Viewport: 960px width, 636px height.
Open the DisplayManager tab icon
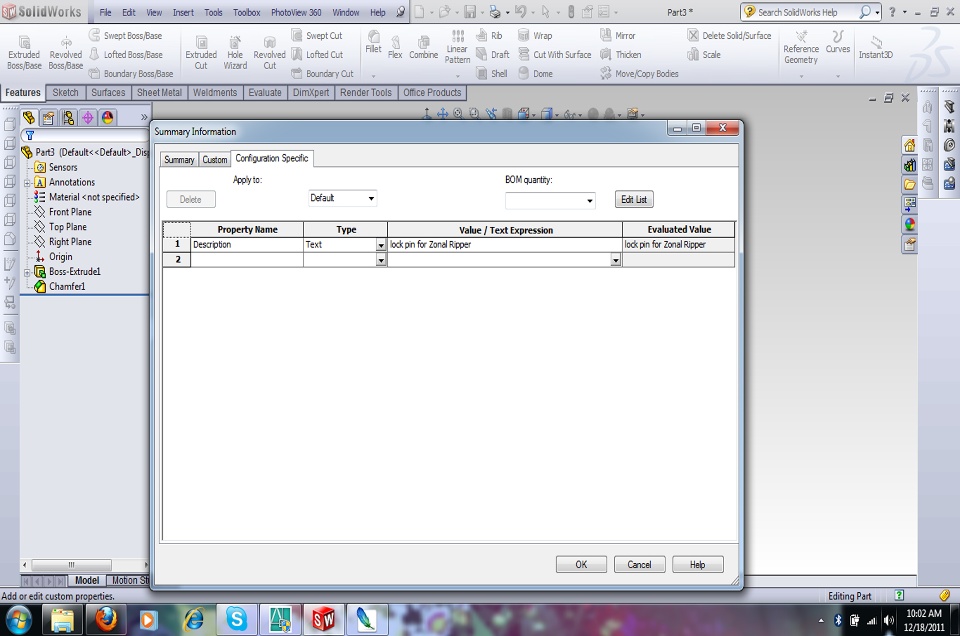point(108,118)
